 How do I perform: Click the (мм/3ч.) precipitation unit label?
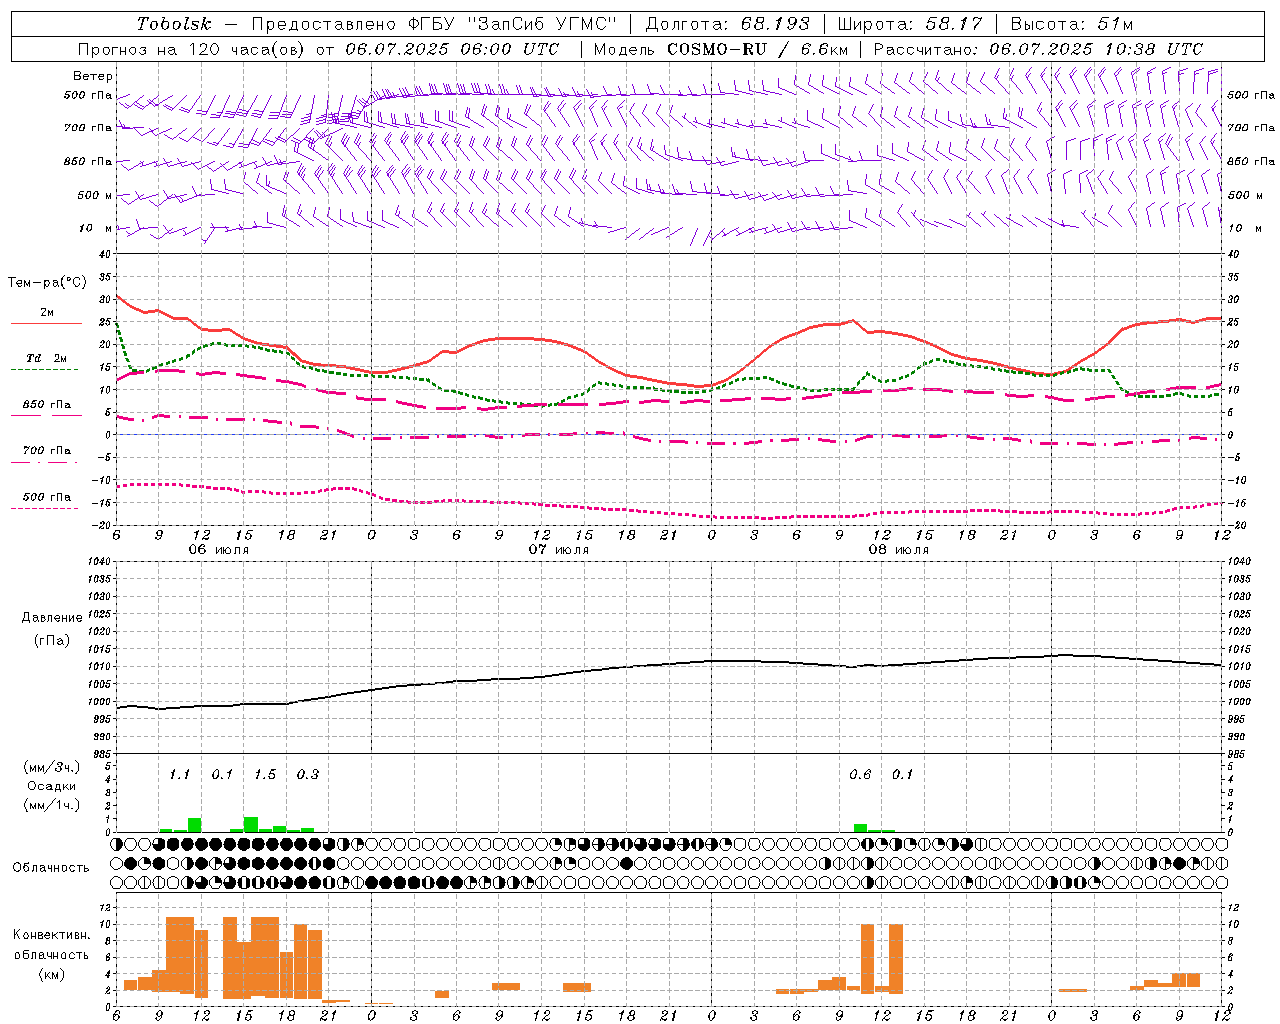pyautogui.click(x=51, y=767)
